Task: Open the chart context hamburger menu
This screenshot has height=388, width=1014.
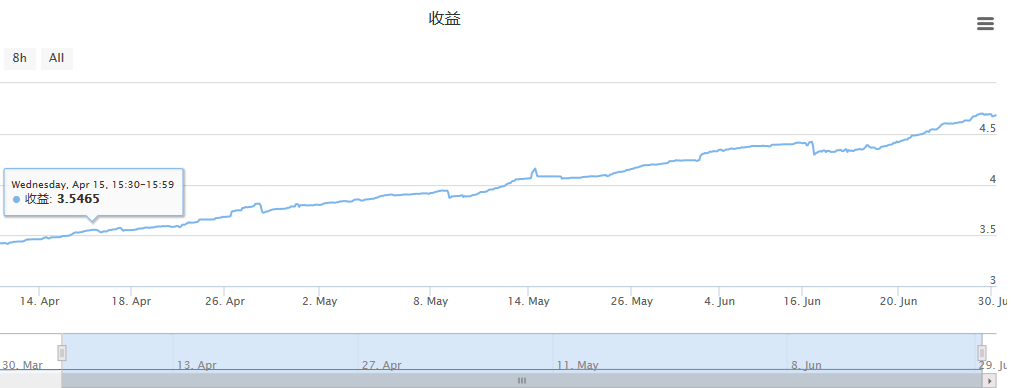Action: pos(985,24)
